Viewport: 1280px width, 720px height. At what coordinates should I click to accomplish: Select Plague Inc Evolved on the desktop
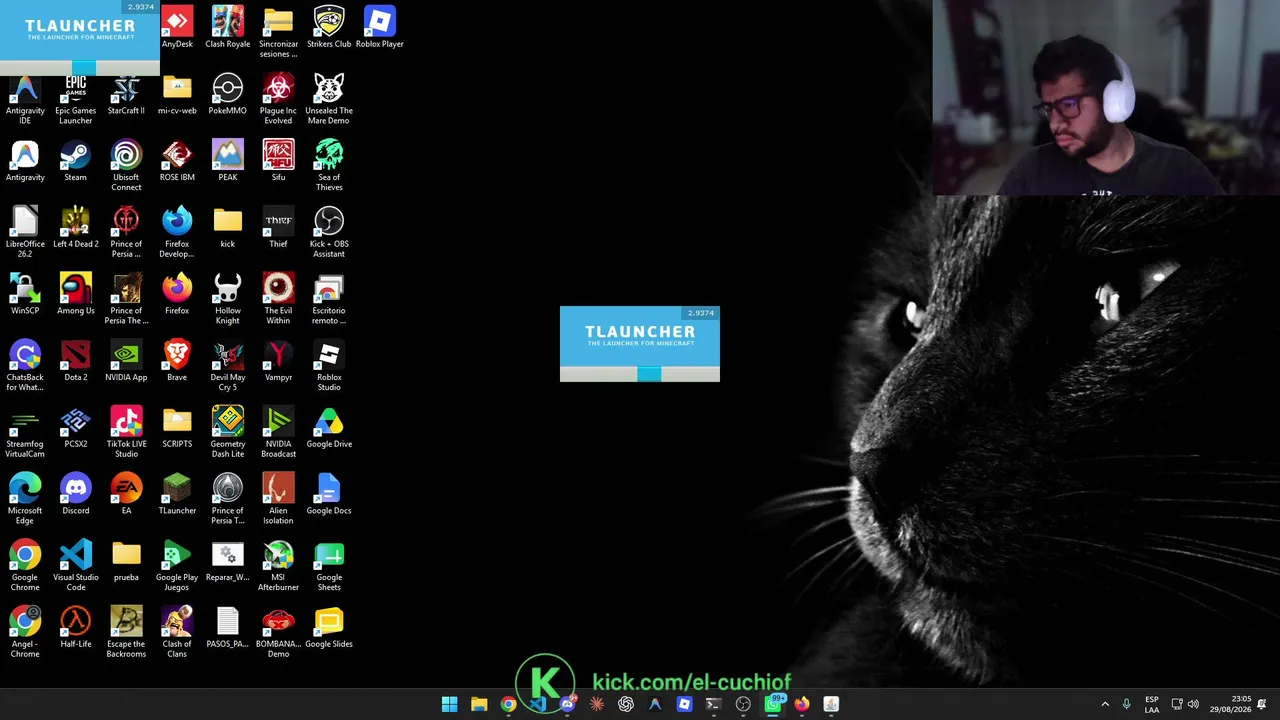278,100
